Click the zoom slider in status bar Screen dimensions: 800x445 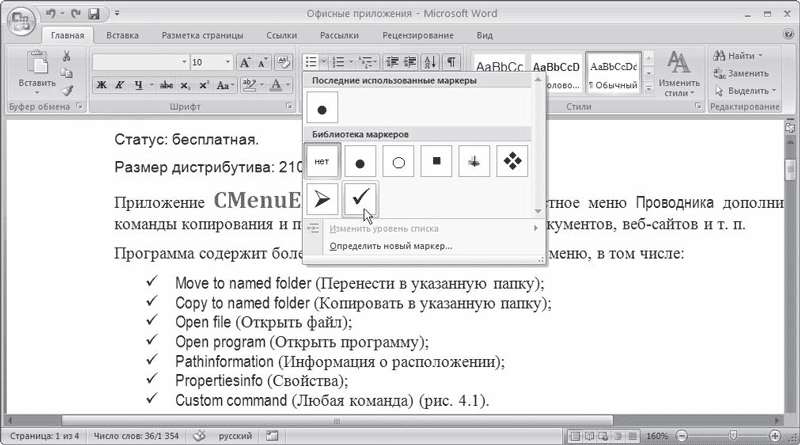733,436
